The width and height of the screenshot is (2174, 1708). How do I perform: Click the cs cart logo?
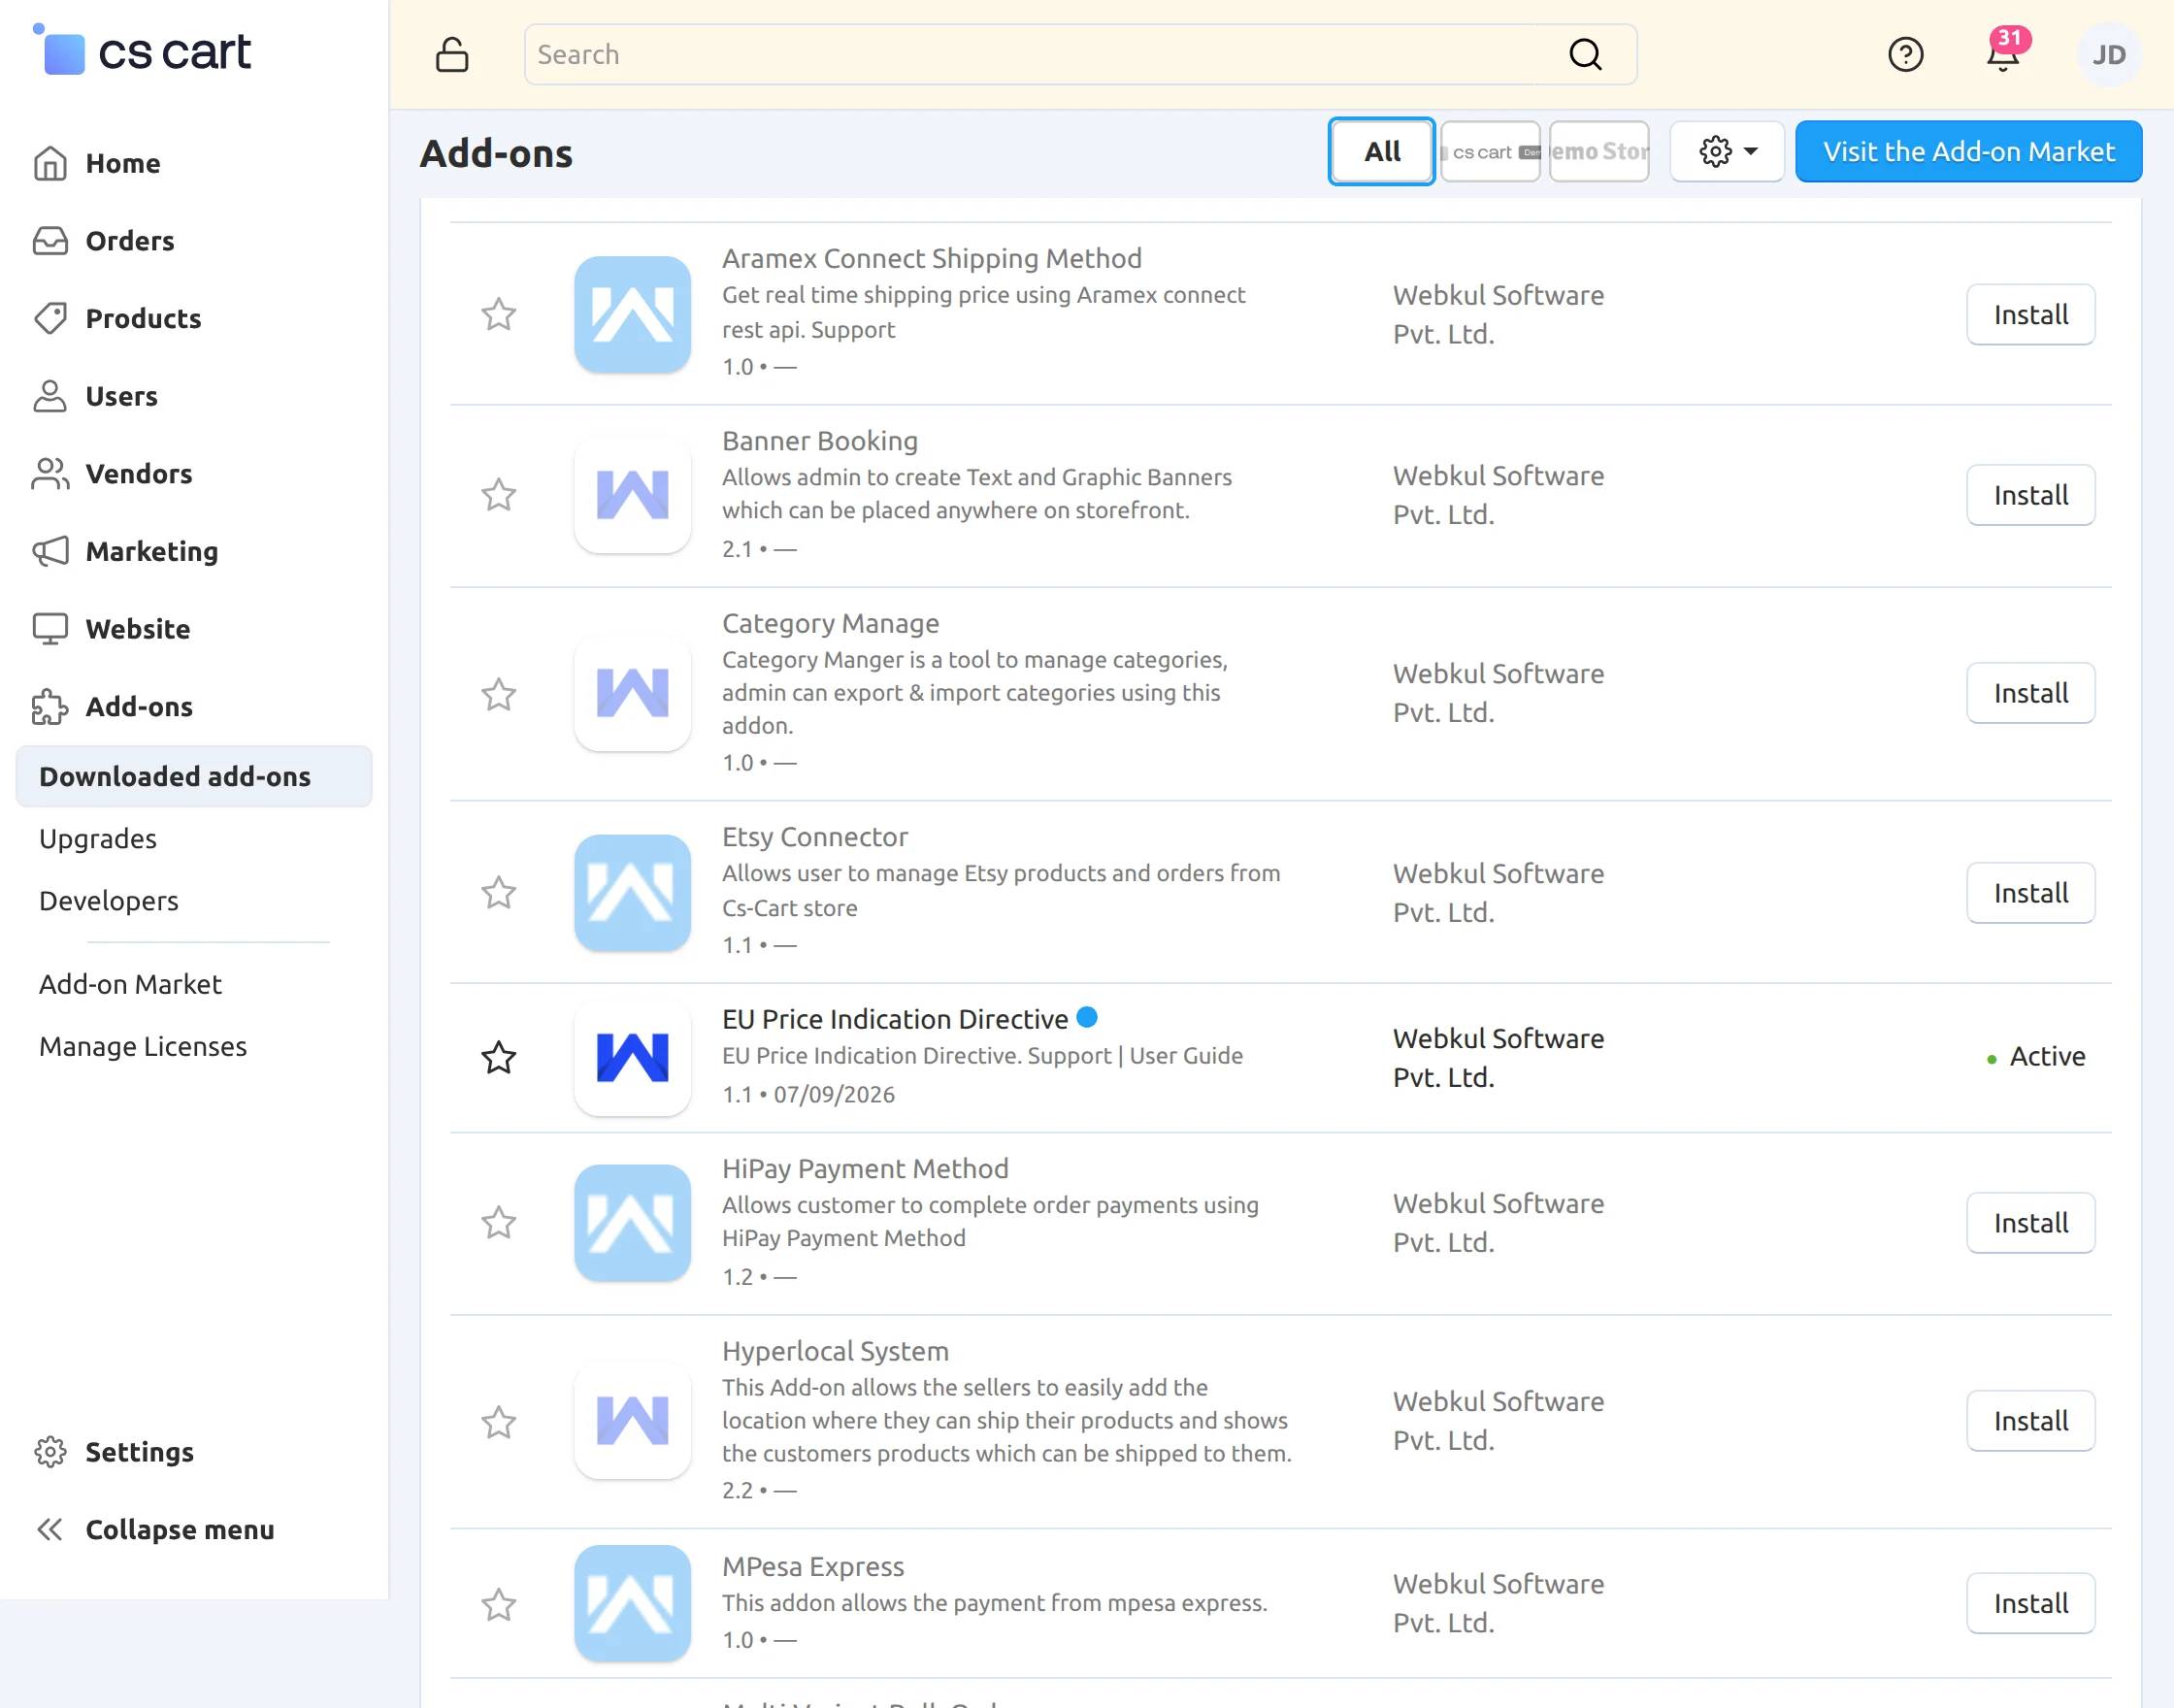coord(144,50)
